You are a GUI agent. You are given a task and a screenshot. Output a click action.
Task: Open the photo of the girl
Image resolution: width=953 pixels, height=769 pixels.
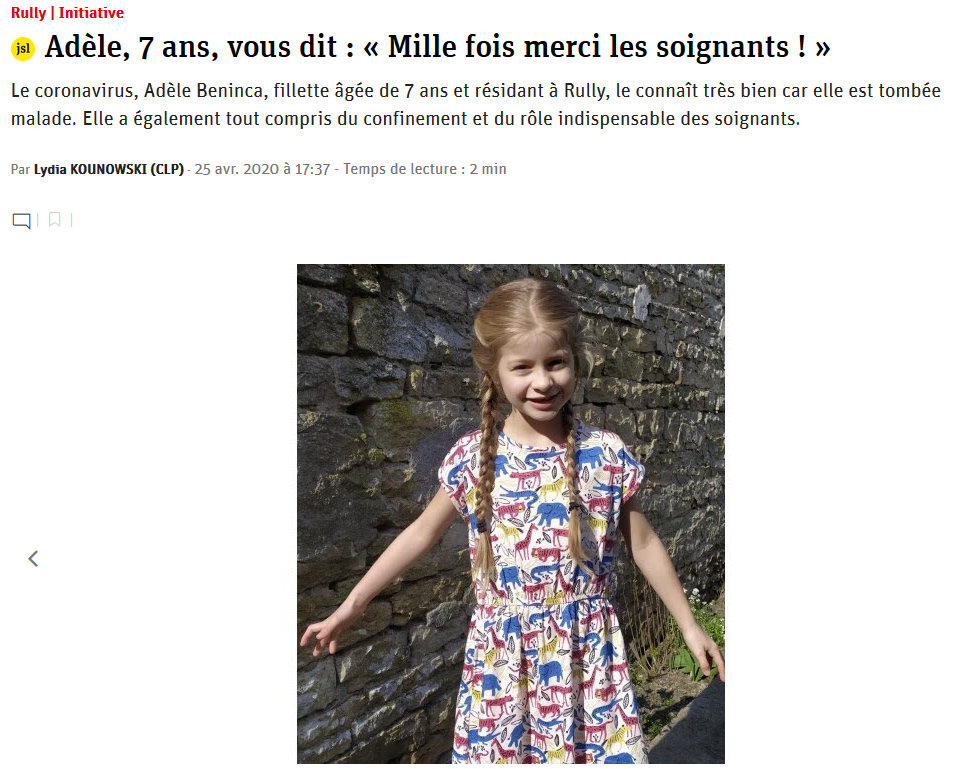(511, 514)
